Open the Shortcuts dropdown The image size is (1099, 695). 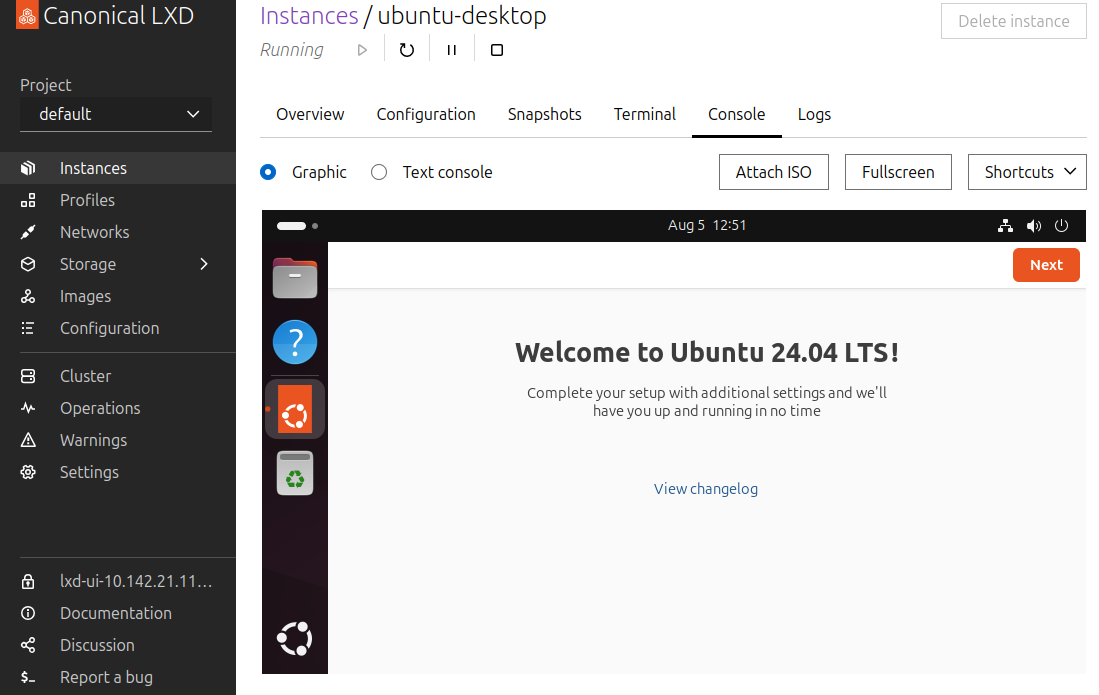click(x=1027, y=172)
